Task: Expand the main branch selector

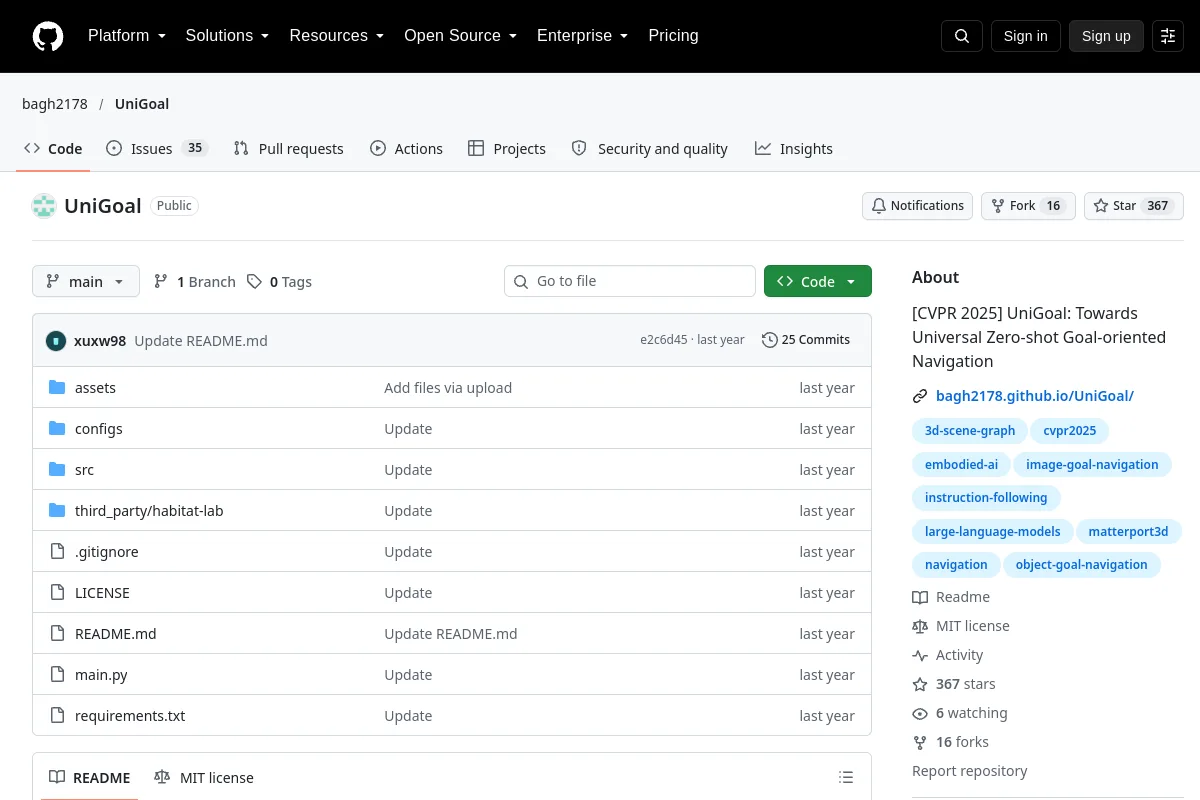Action: [x=86, y=282]
